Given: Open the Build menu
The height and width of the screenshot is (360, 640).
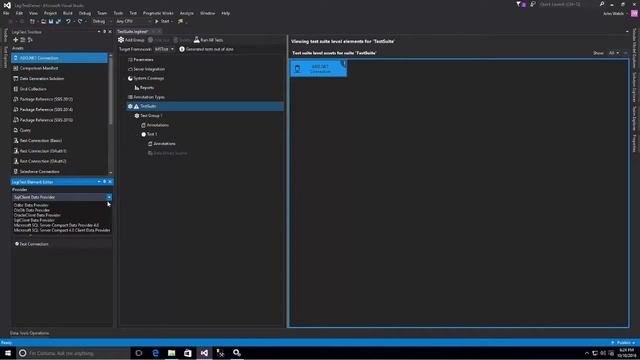Looking at the screenshot, I should 68,13.
